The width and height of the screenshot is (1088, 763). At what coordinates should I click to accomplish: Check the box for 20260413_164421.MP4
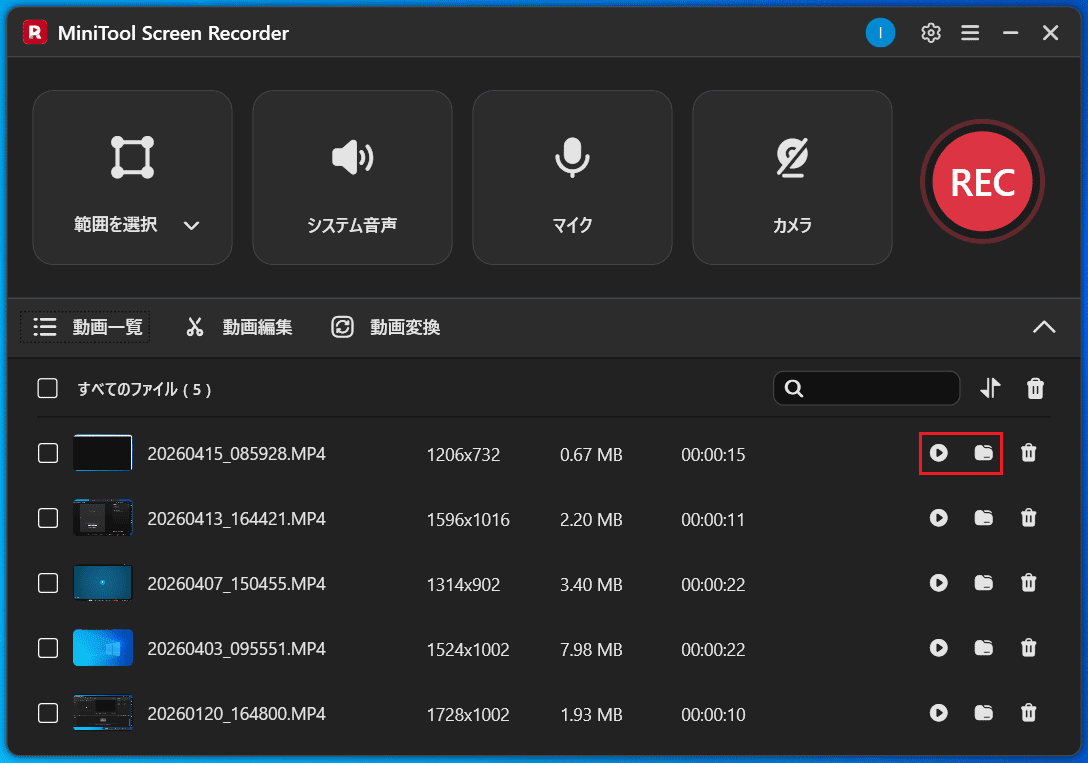48,518
